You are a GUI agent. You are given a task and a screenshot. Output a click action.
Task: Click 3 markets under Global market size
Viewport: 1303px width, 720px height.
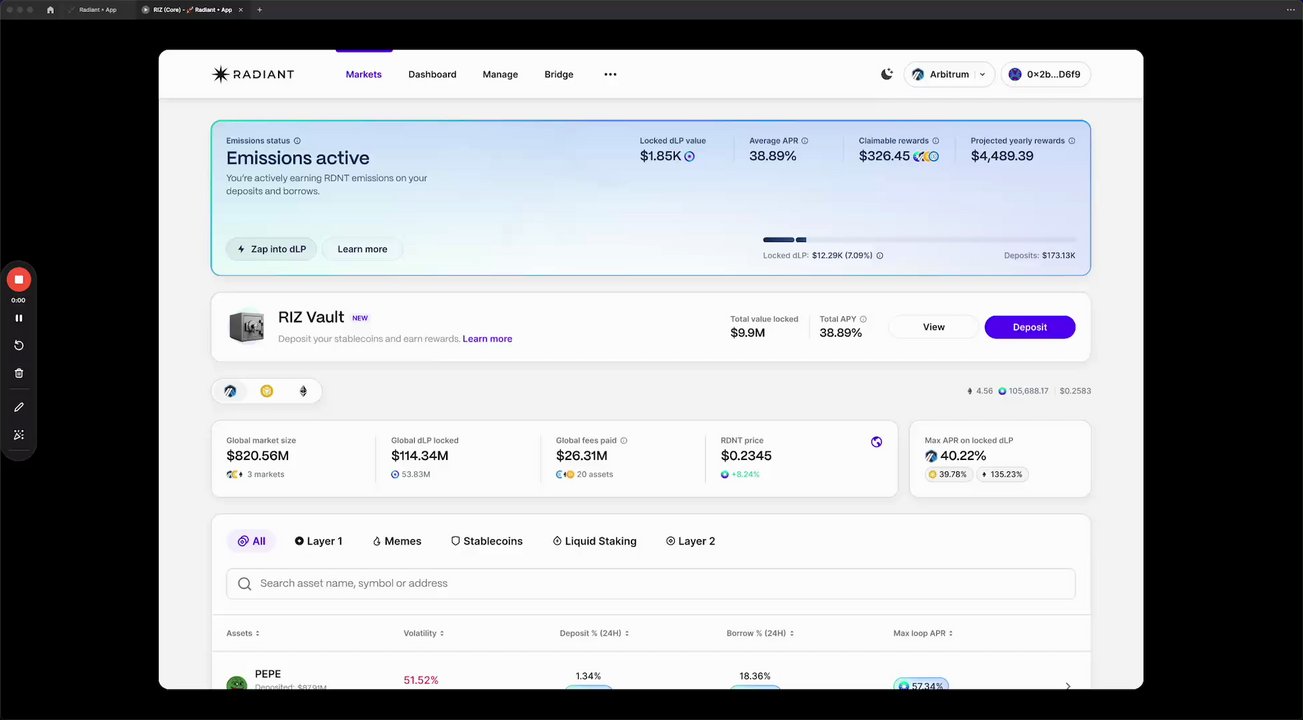pyautogui.click(x=265, y=474)
